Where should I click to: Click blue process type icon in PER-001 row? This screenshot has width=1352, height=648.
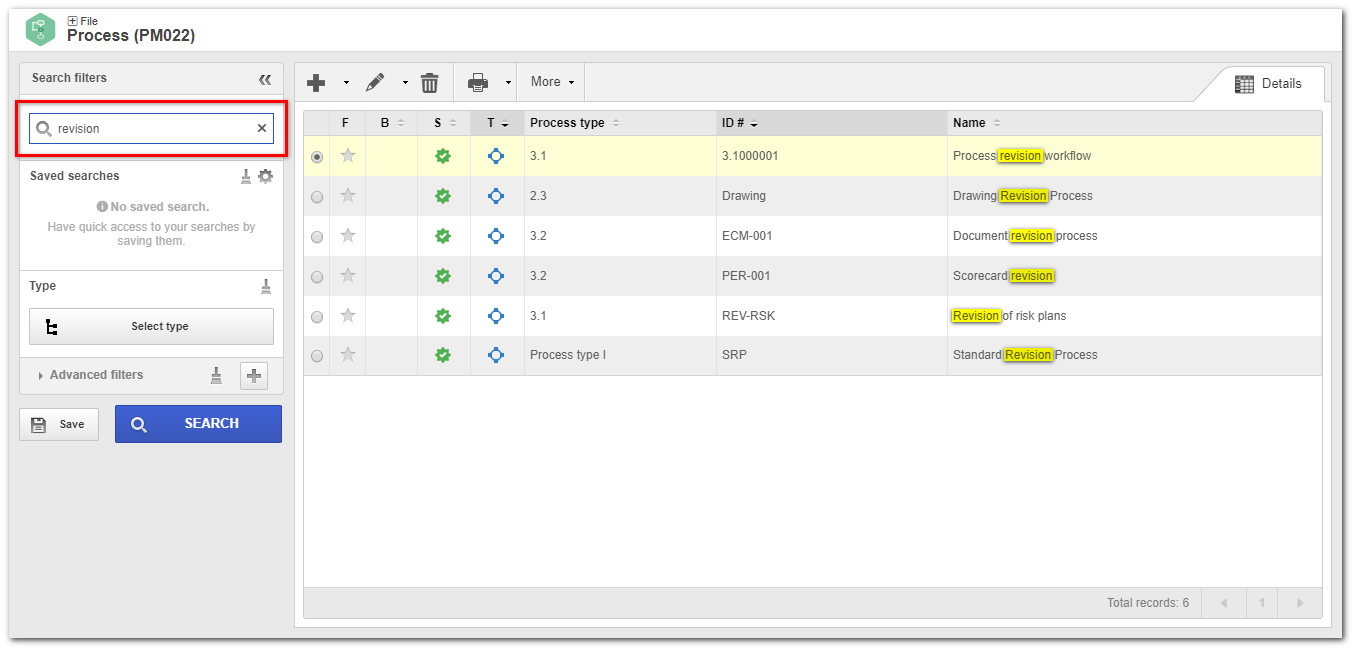click(496, 276)
